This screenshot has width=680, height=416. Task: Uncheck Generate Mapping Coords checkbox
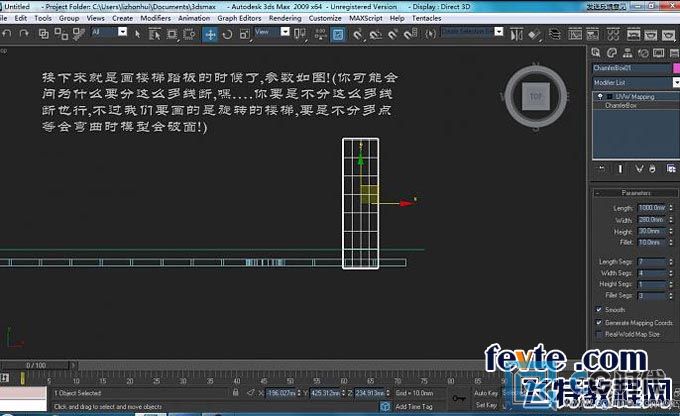click(x=599, y=323)
